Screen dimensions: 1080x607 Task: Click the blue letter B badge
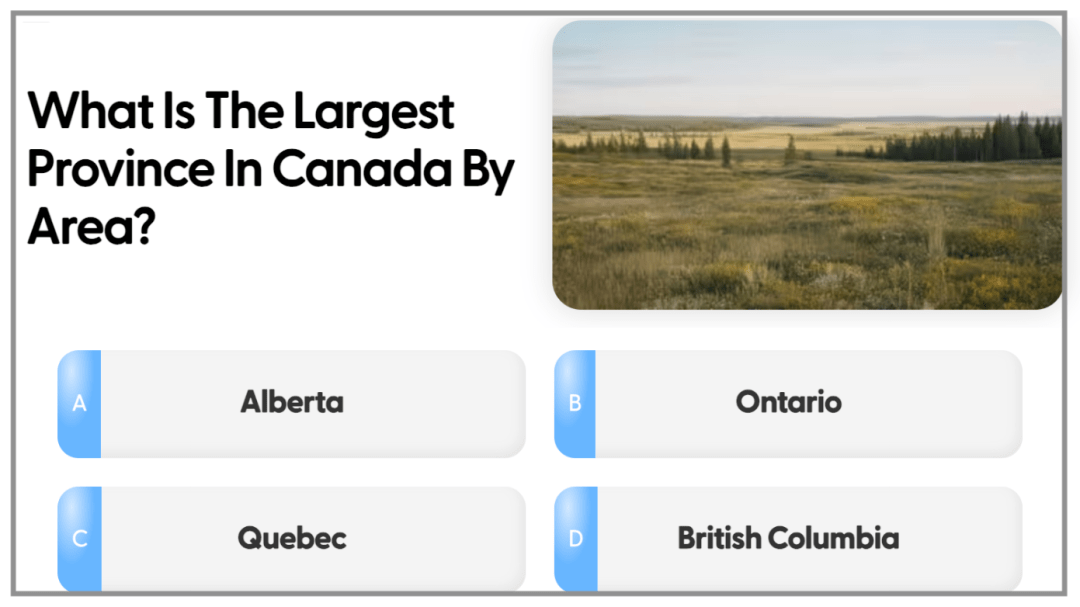[x=575, y=404]
